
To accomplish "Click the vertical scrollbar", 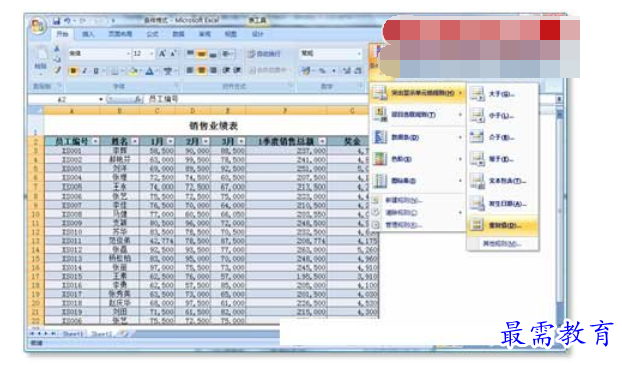I will pyautogui.click(x=559, y=210).
